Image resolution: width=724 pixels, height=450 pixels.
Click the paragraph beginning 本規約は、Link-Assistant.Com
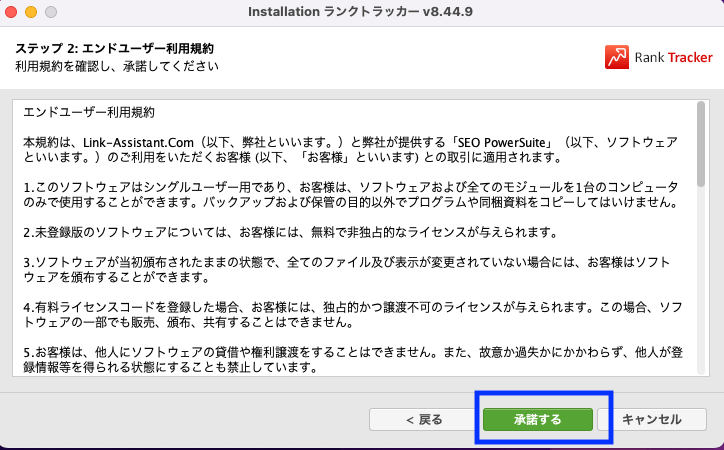pos(350,150)
